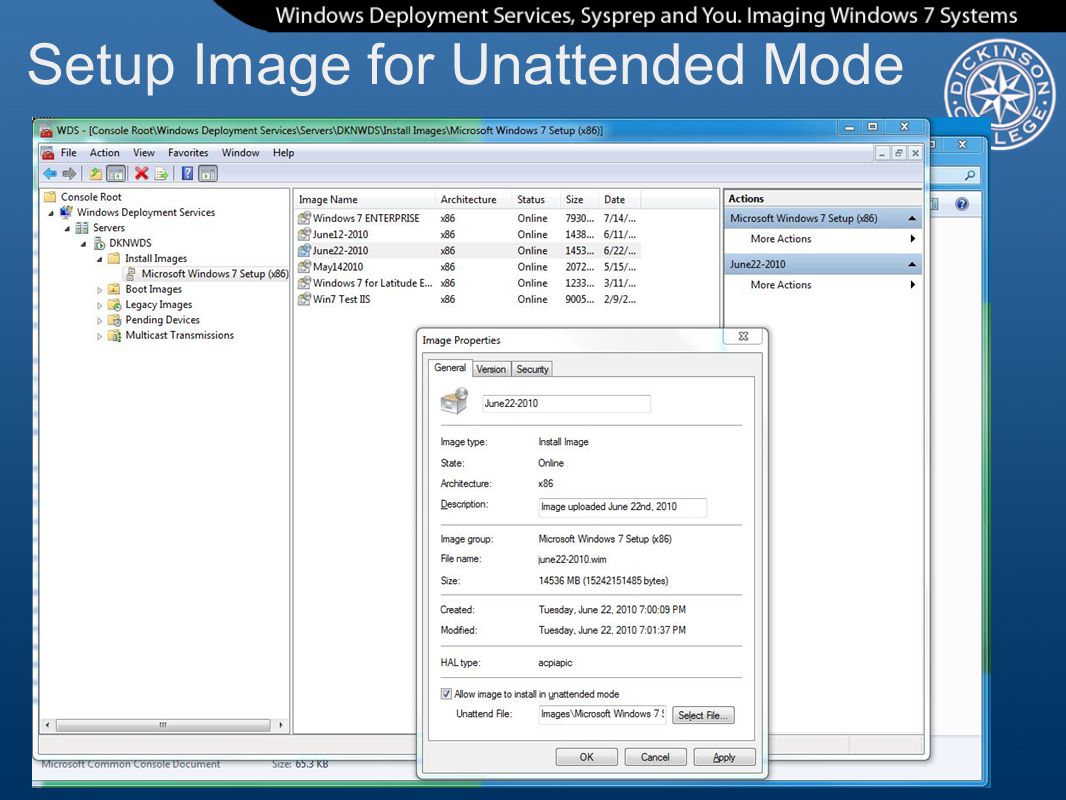Click the WDS red toolbox menu icon
Screen dimensions: 1066x800
pyautogui.click(x=47, y=153)
